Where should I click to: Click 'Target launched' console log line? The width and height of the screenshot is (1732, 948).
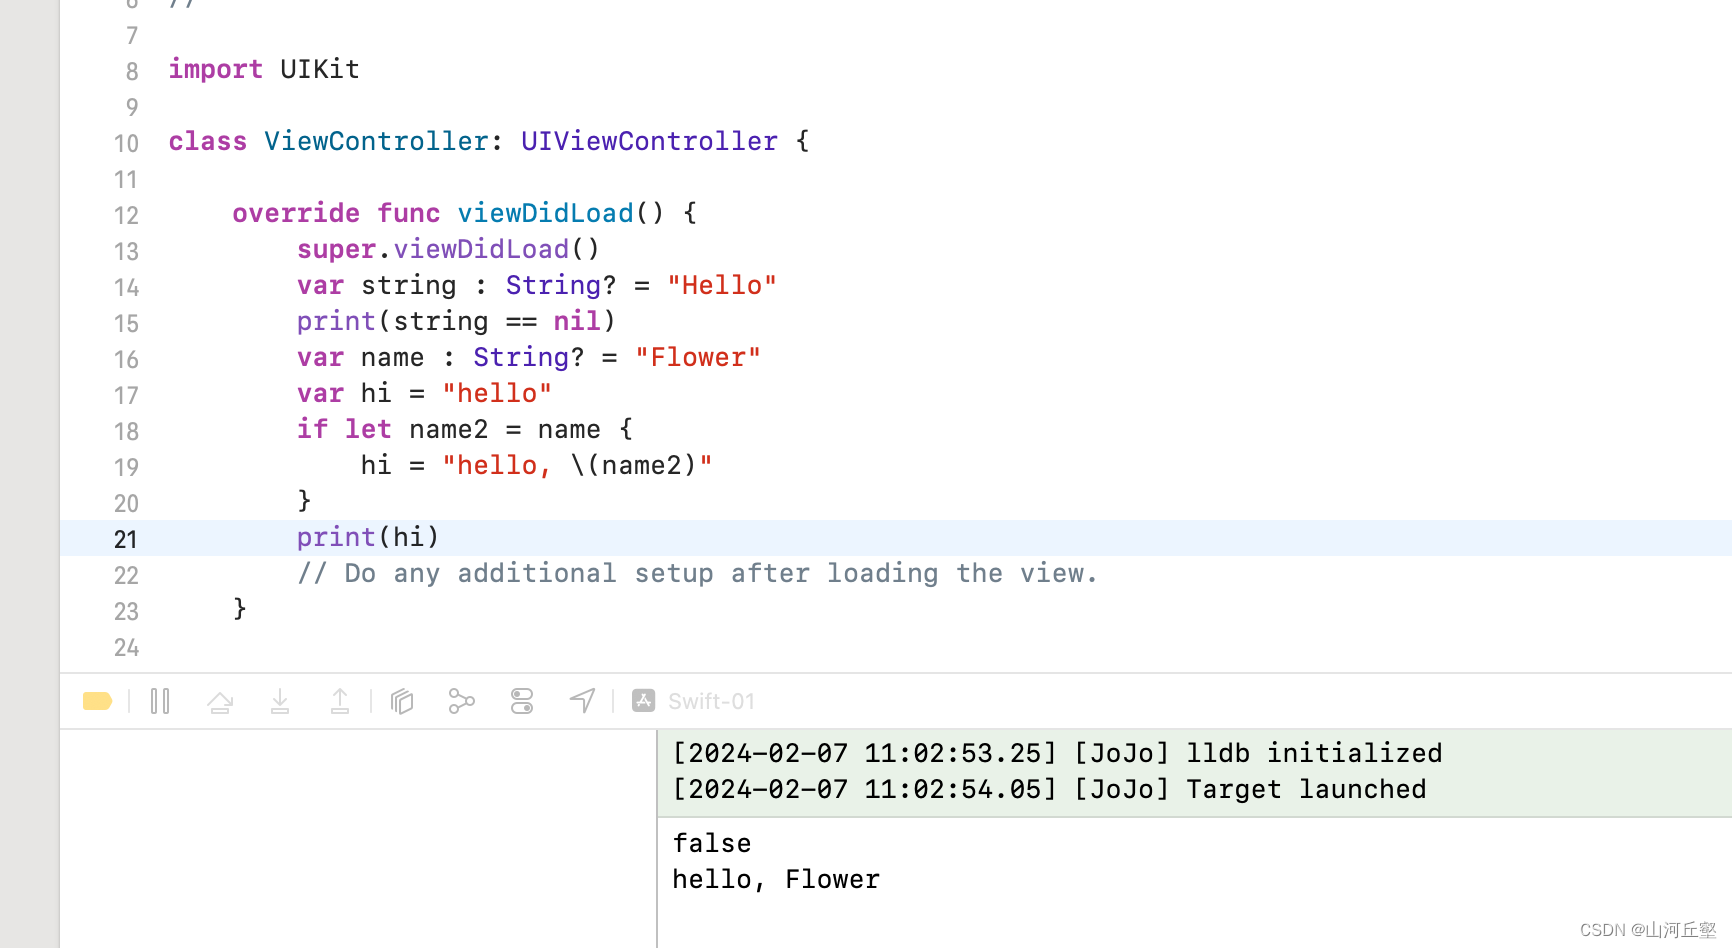click(1049, 789)
